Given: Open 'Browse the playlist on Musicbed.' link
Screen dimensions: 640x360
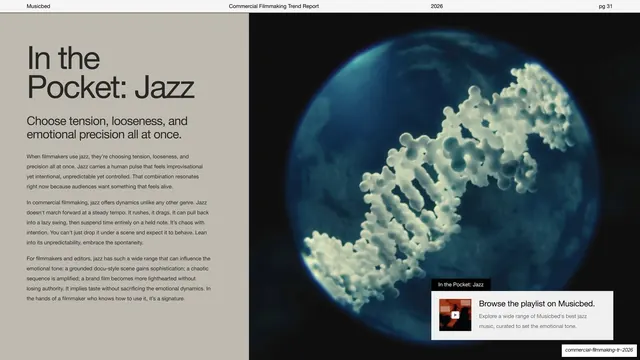Looking at the screenshot, I should [x=537, y=304].
